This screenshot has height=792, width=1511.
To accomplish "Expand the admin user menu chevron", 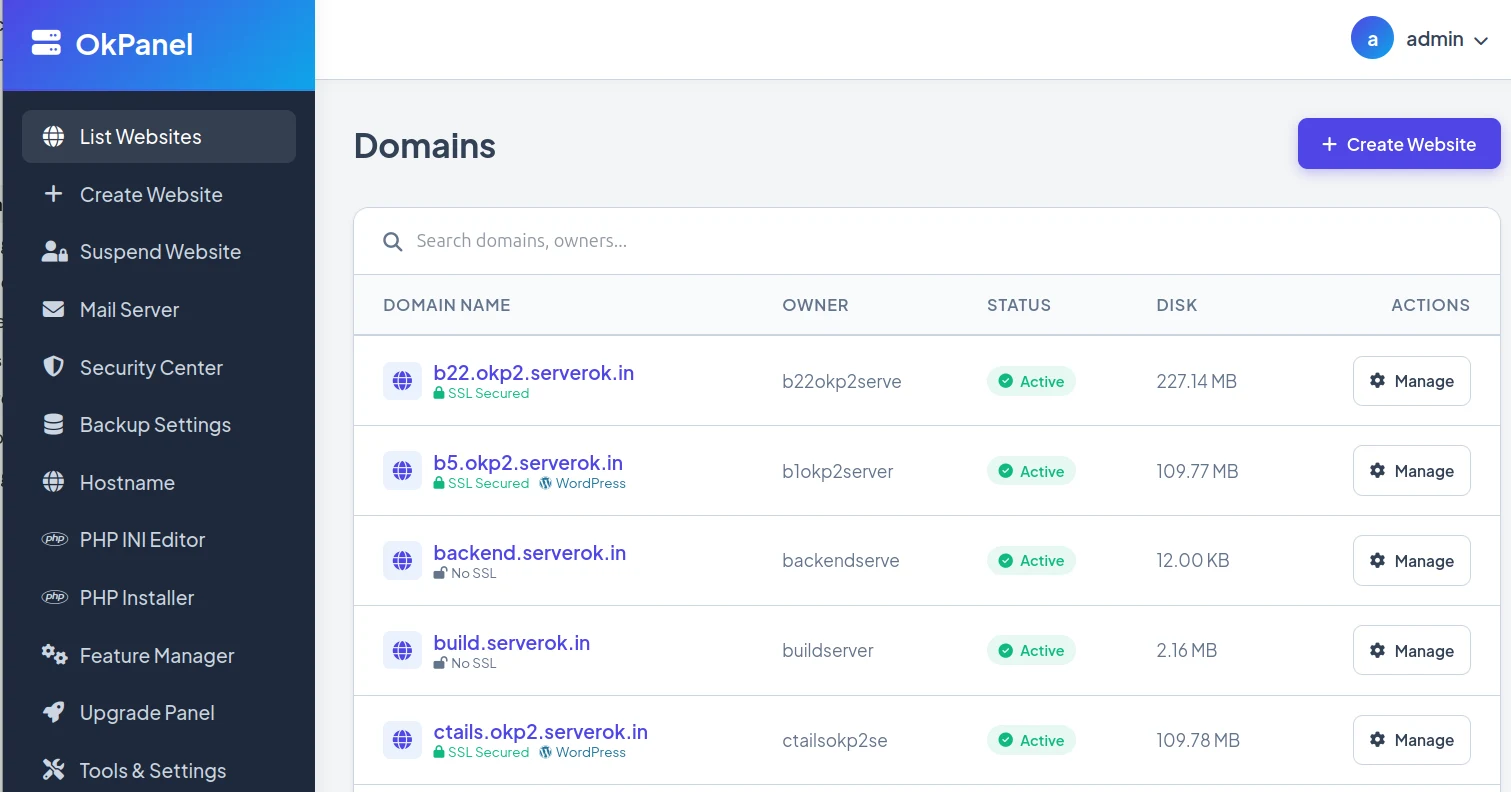I will (1482, 40).
